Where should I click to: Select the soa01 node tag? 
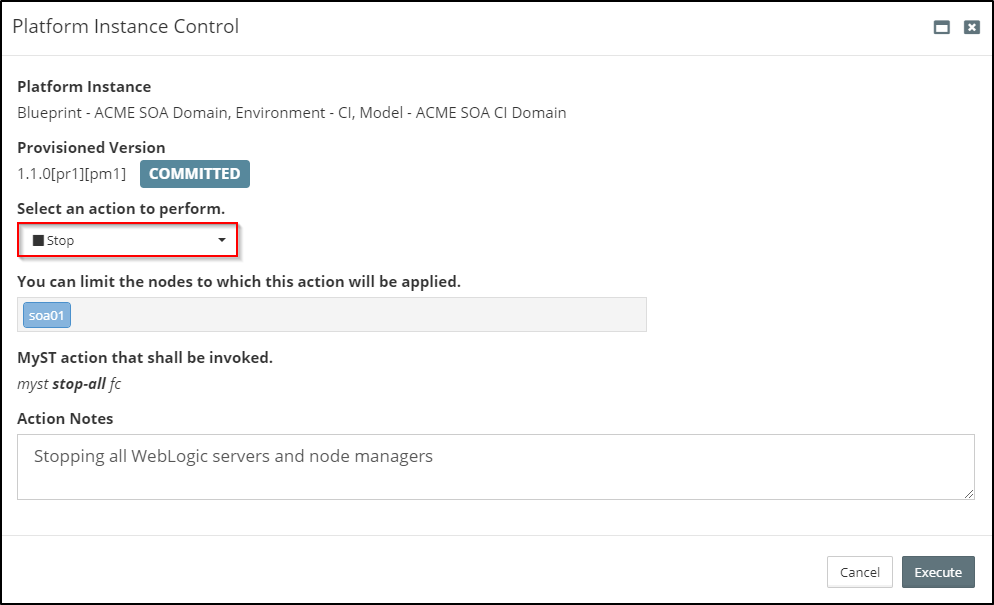click(47, 315)
